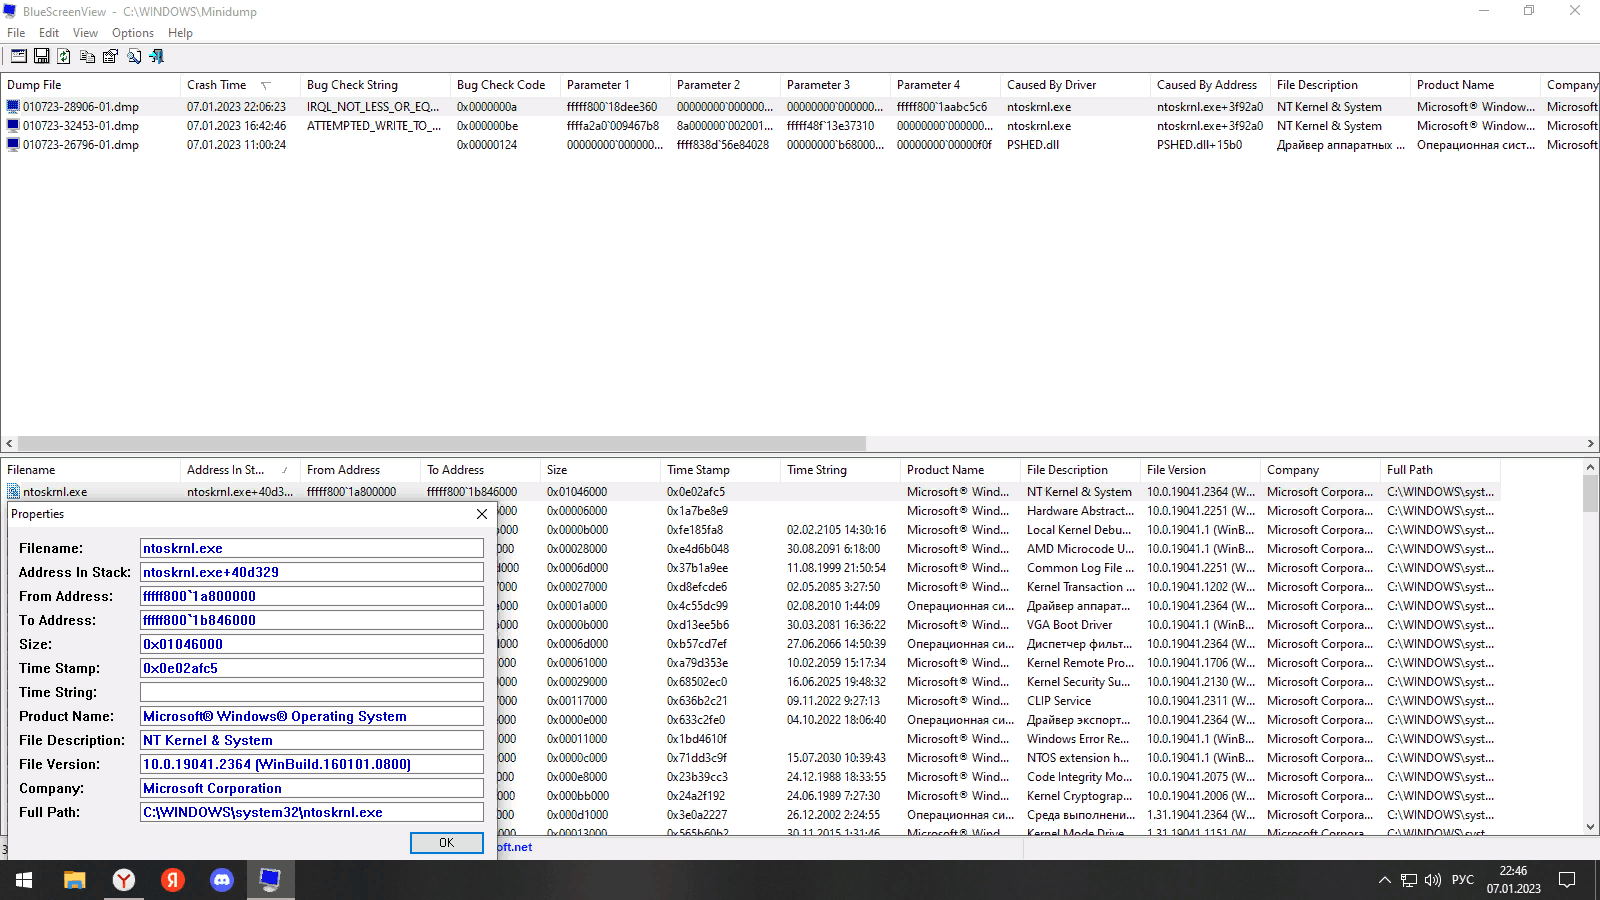
Task: Open Windows Start menu
Action: (24, 880)
